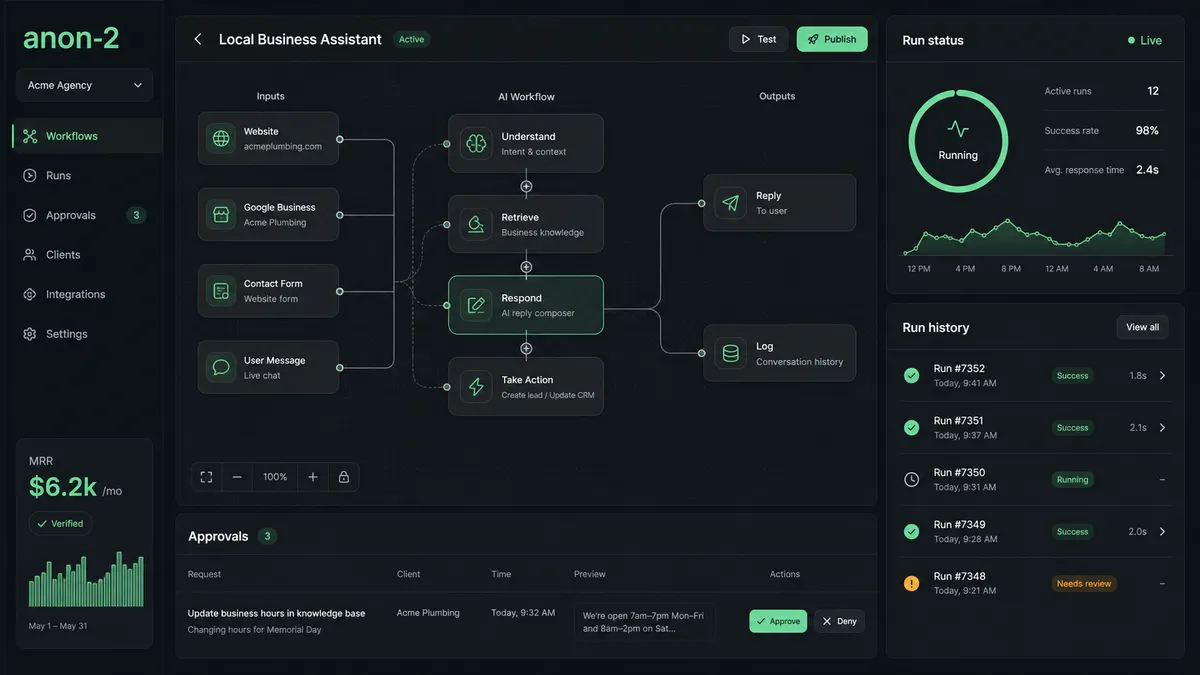
Task: Click the Time column header
Action: [501, 574]
